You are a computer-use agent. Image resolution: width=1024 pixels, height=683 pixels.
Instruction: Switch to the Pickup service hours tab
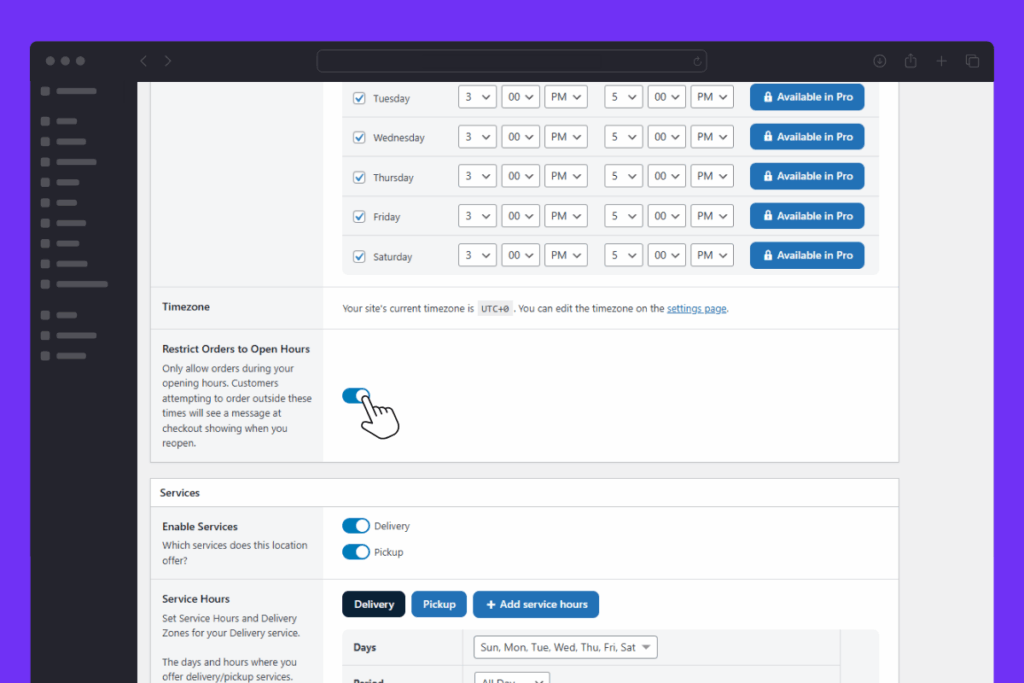coord(438,604)
